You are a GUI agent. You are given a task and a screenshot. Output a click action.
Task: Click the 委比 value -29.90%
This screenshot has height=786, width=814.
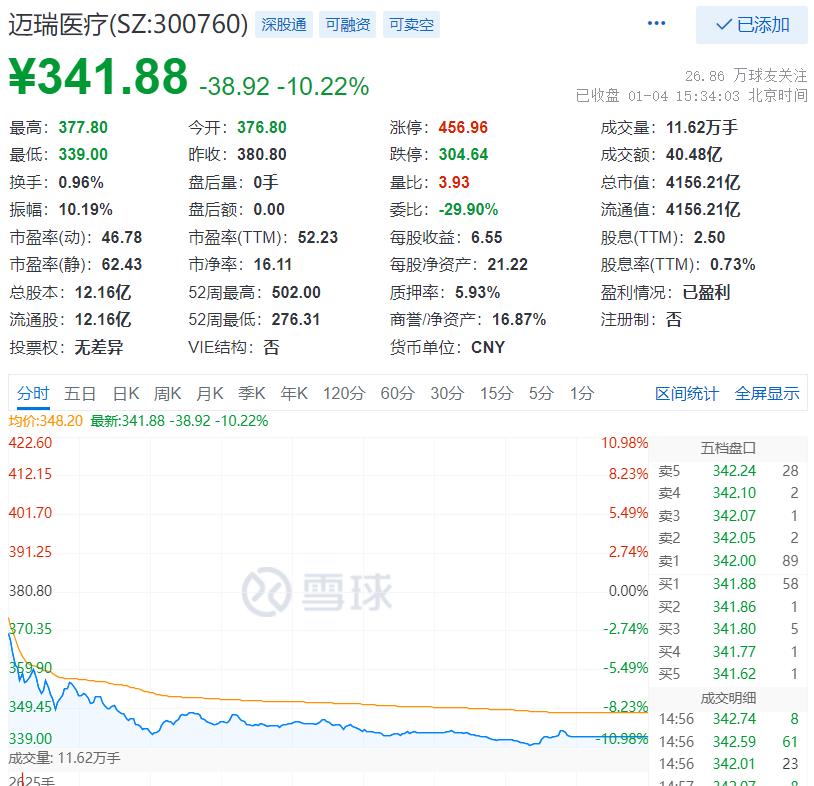(x=468, y=209)
